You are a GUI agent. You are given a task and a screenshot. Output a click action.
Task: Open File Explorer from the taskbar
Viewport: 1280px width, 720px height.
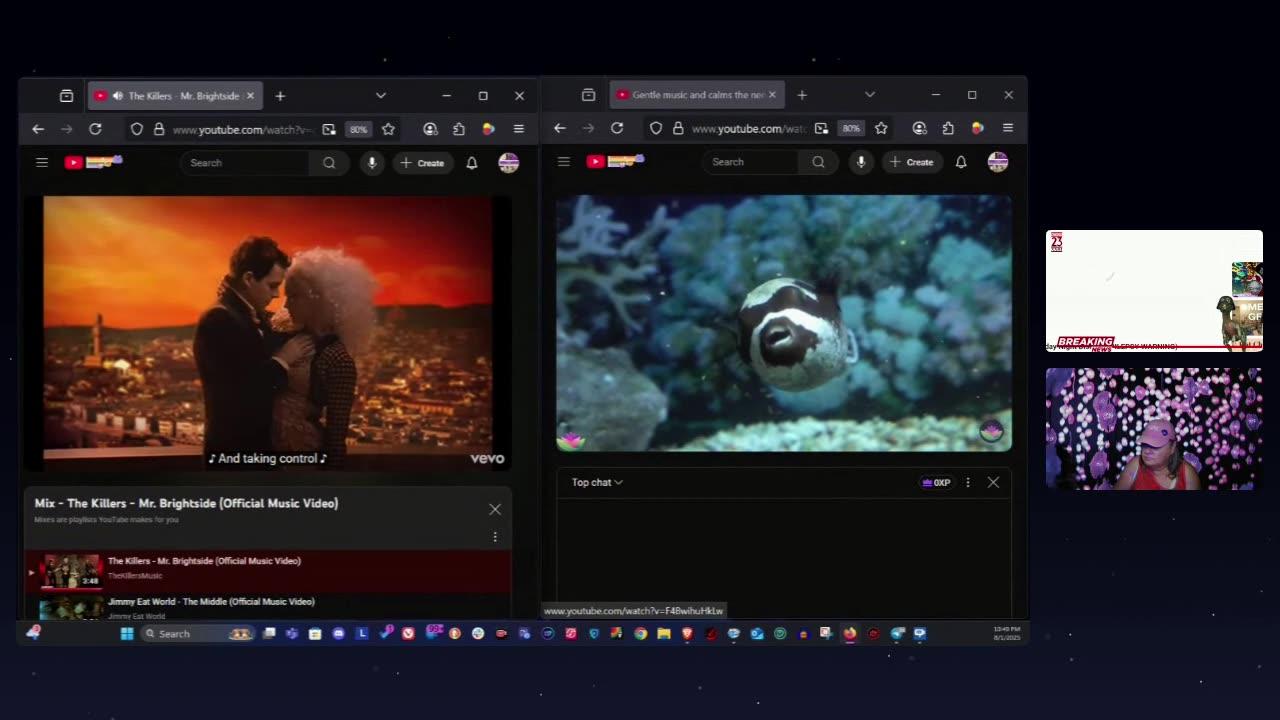663,633
